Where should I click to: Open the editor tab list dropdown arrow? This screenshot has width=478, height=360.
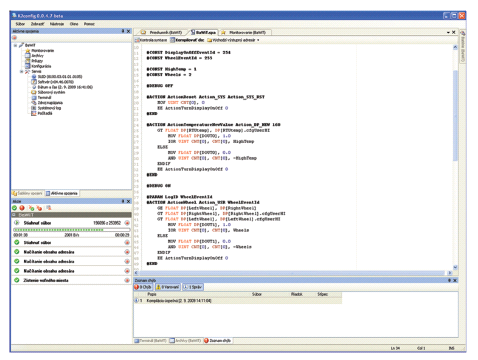[x=448, y=32]
